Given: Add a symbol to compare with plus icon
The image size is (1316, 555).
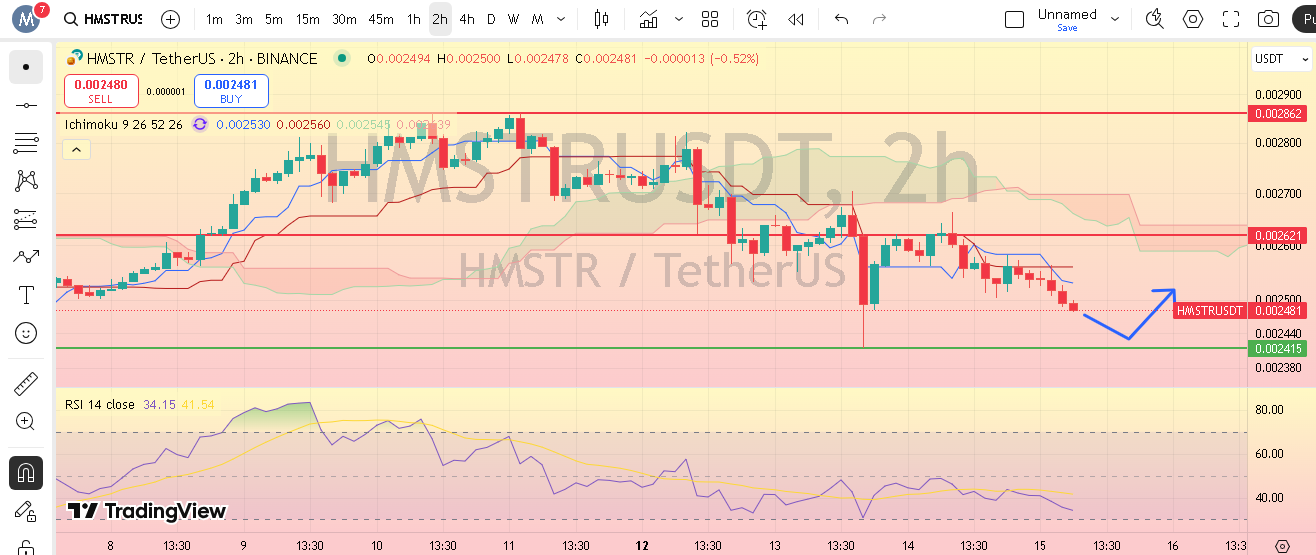Looking at the screenshot, I should coord(171,19).
